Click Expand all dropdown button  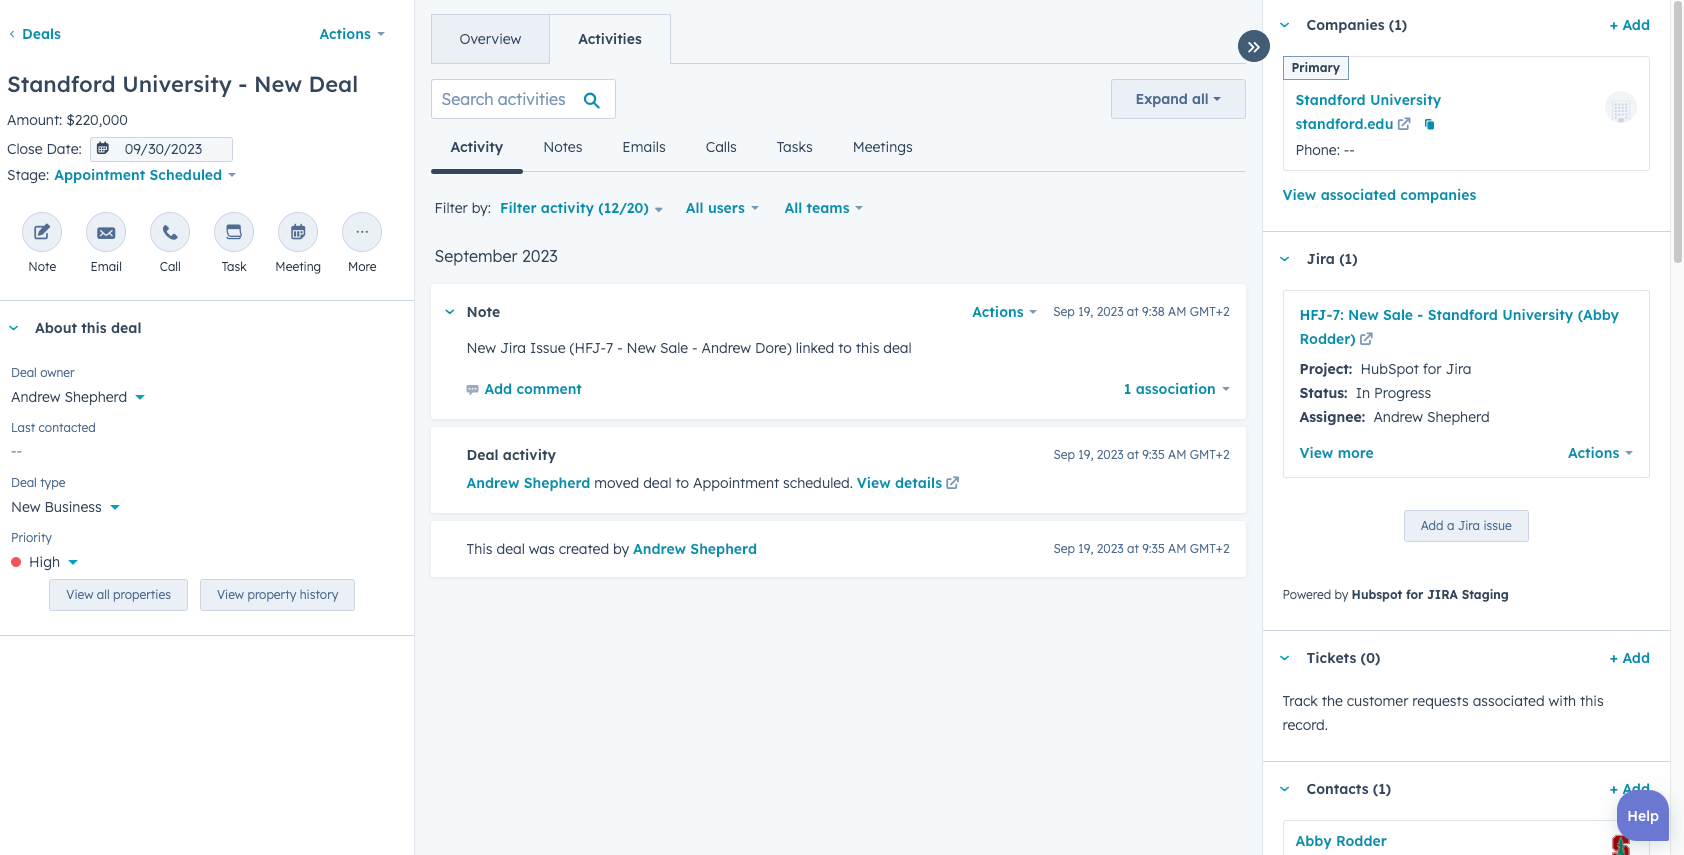[1178, 99]
